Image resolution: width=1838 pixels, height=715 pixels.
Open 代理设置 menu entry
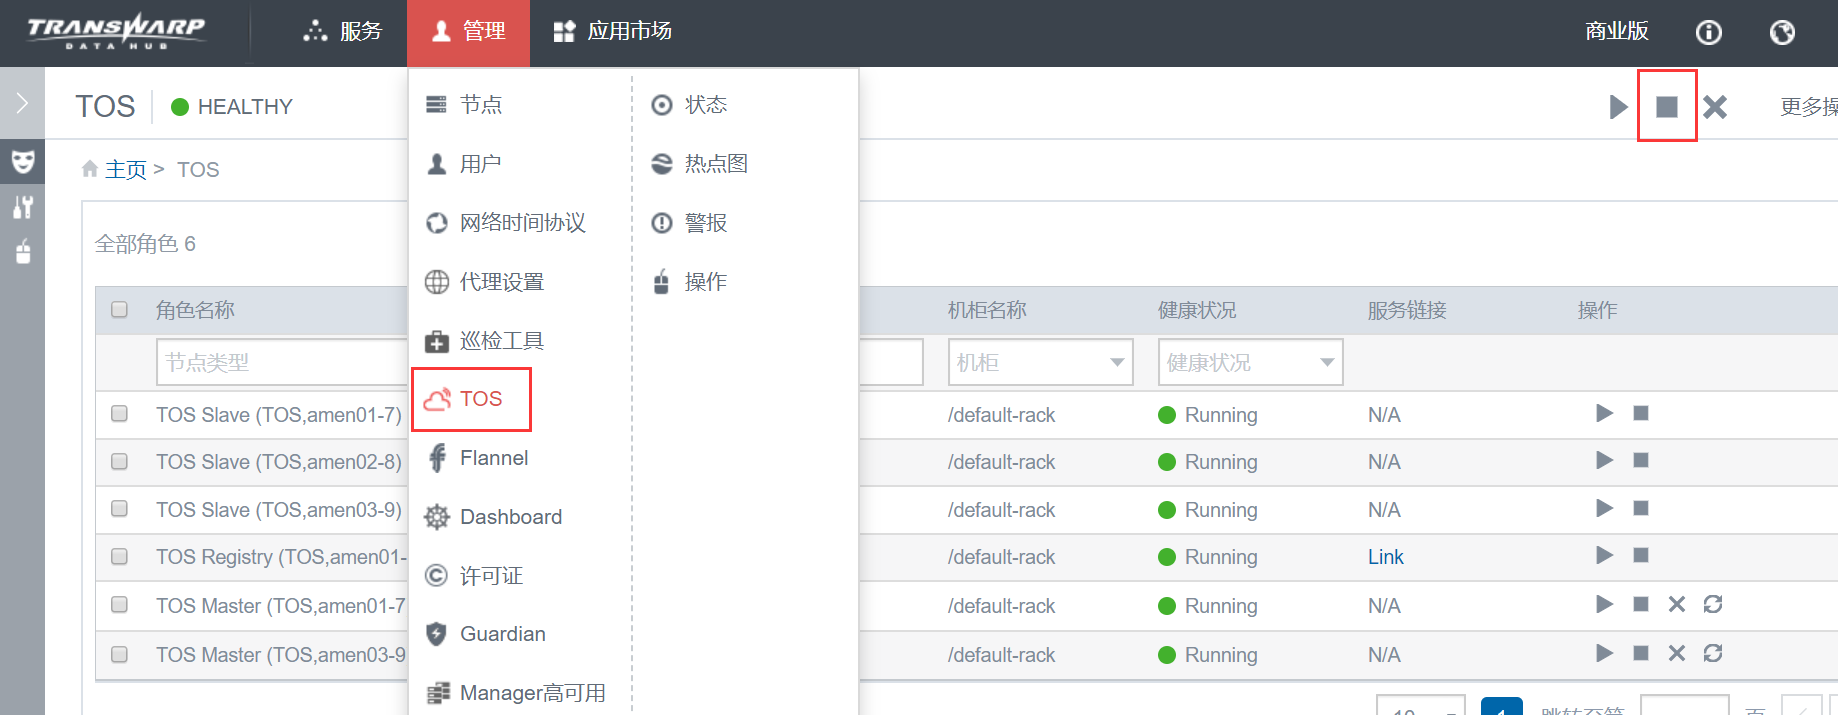pos(485,282)
